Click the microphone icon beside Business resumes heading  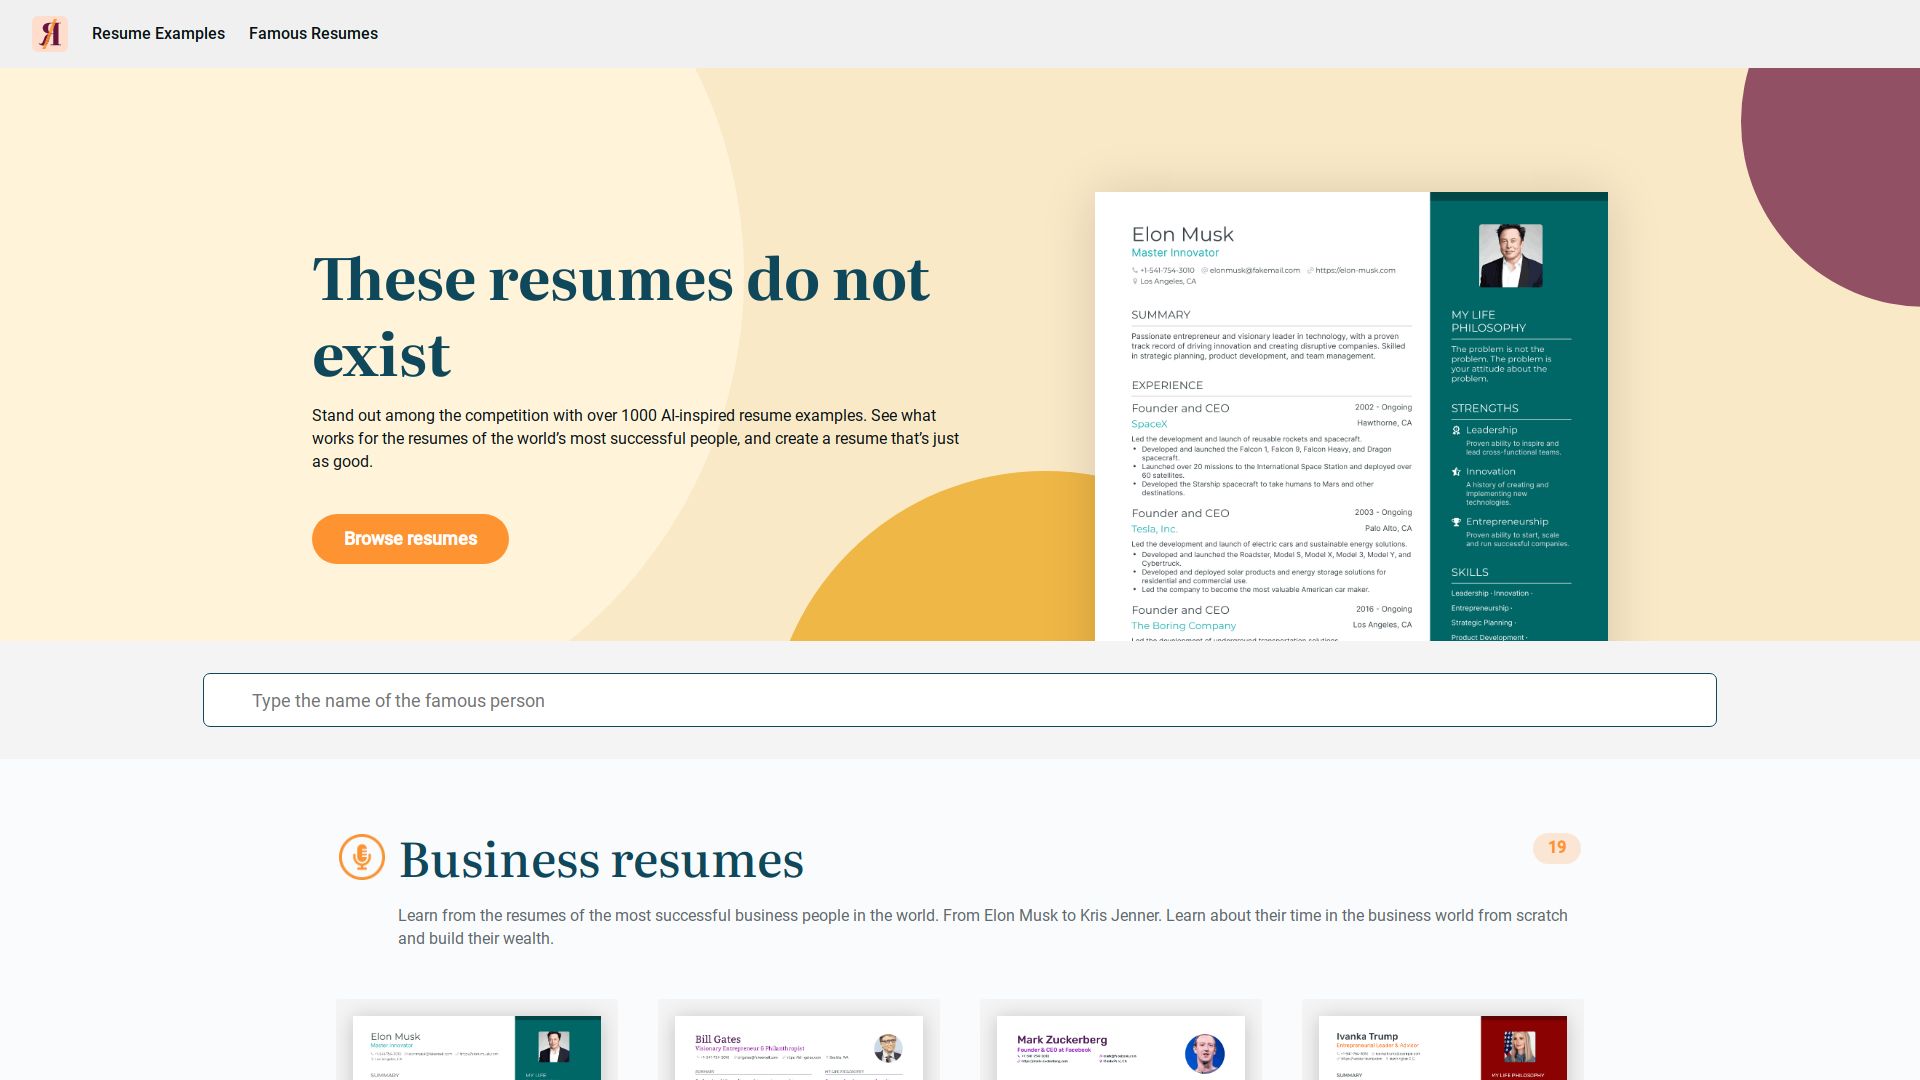pyautogui.click(x=362, y=858)
